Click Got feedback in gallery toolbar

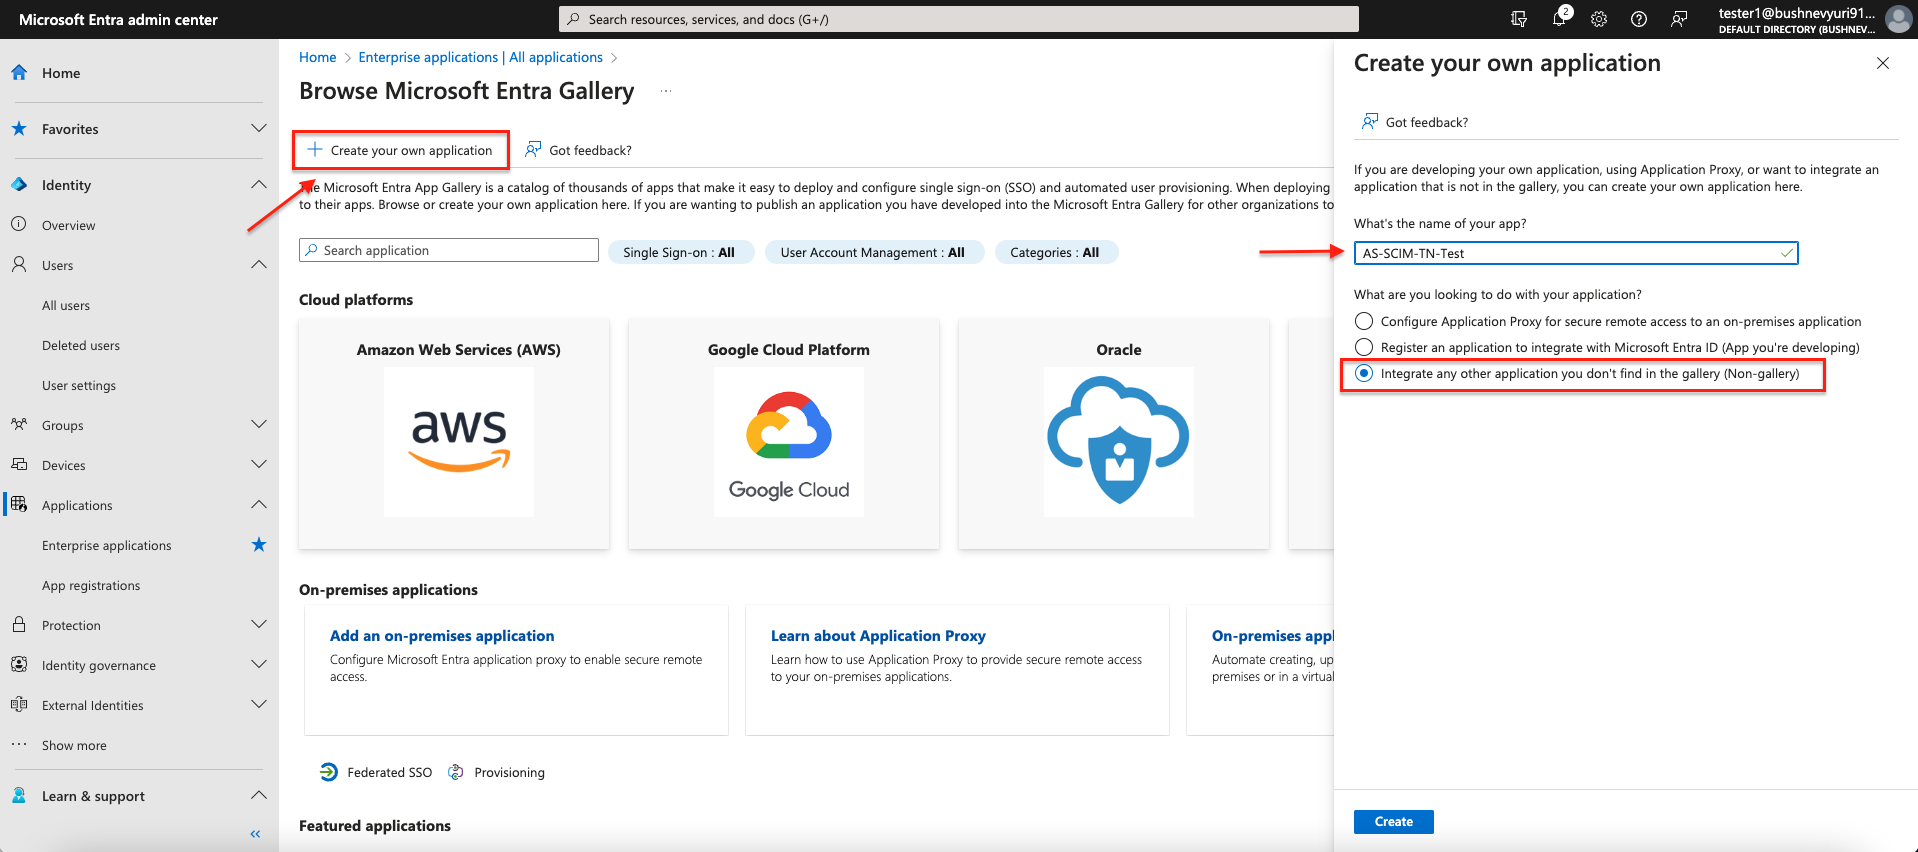579,150
